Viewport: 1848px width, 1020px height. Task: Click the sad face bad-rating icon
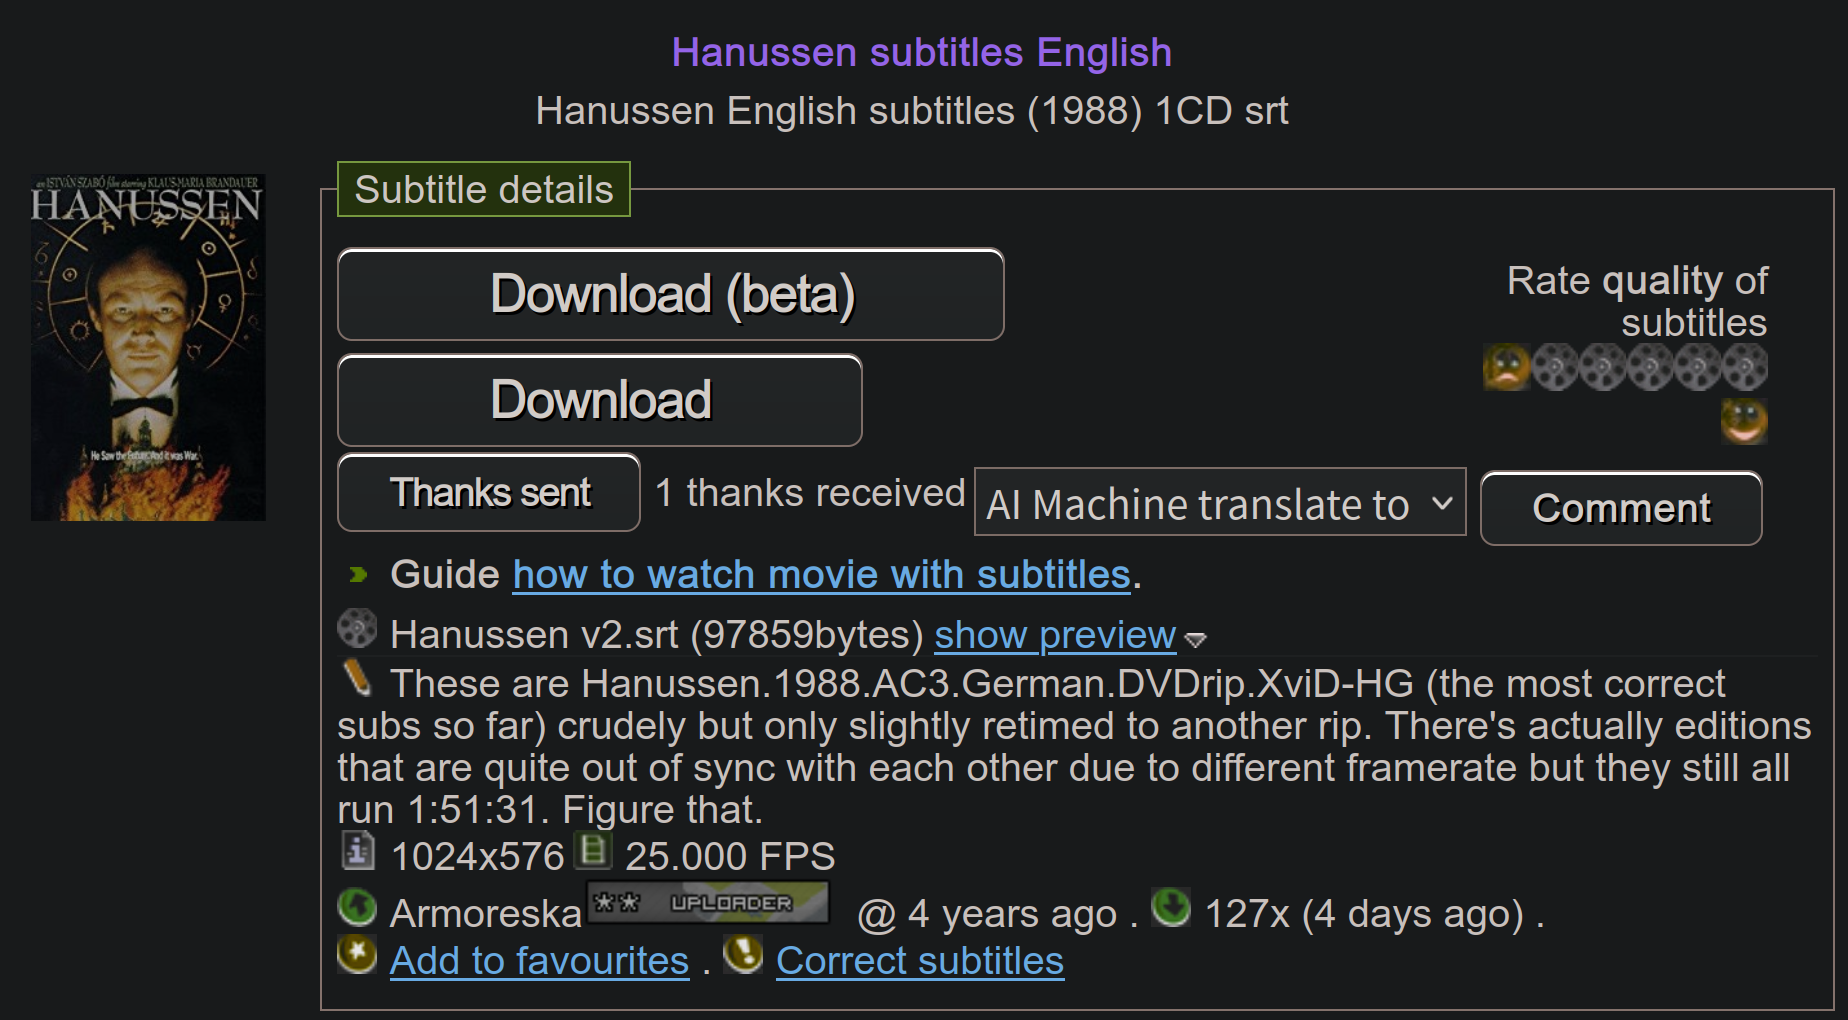click(x=1505, y=367)
